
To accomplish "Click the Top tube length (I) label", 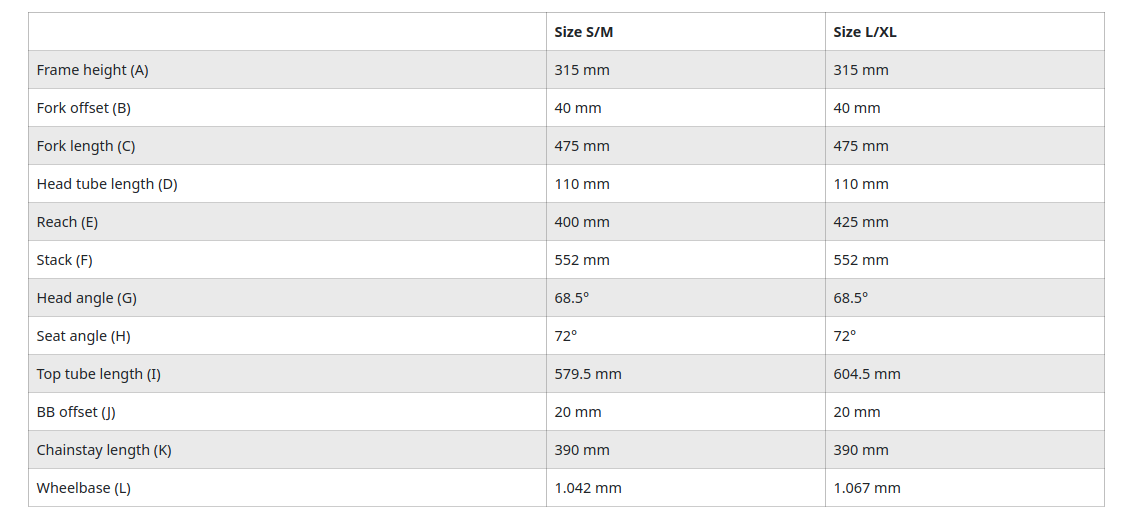I will click(x=98, y=374).
